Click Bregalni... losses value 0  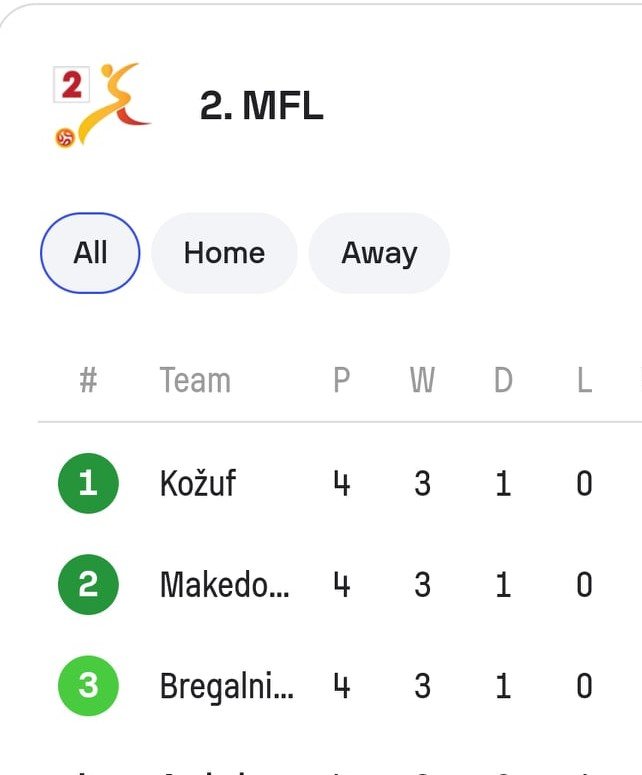pos(584,686)
